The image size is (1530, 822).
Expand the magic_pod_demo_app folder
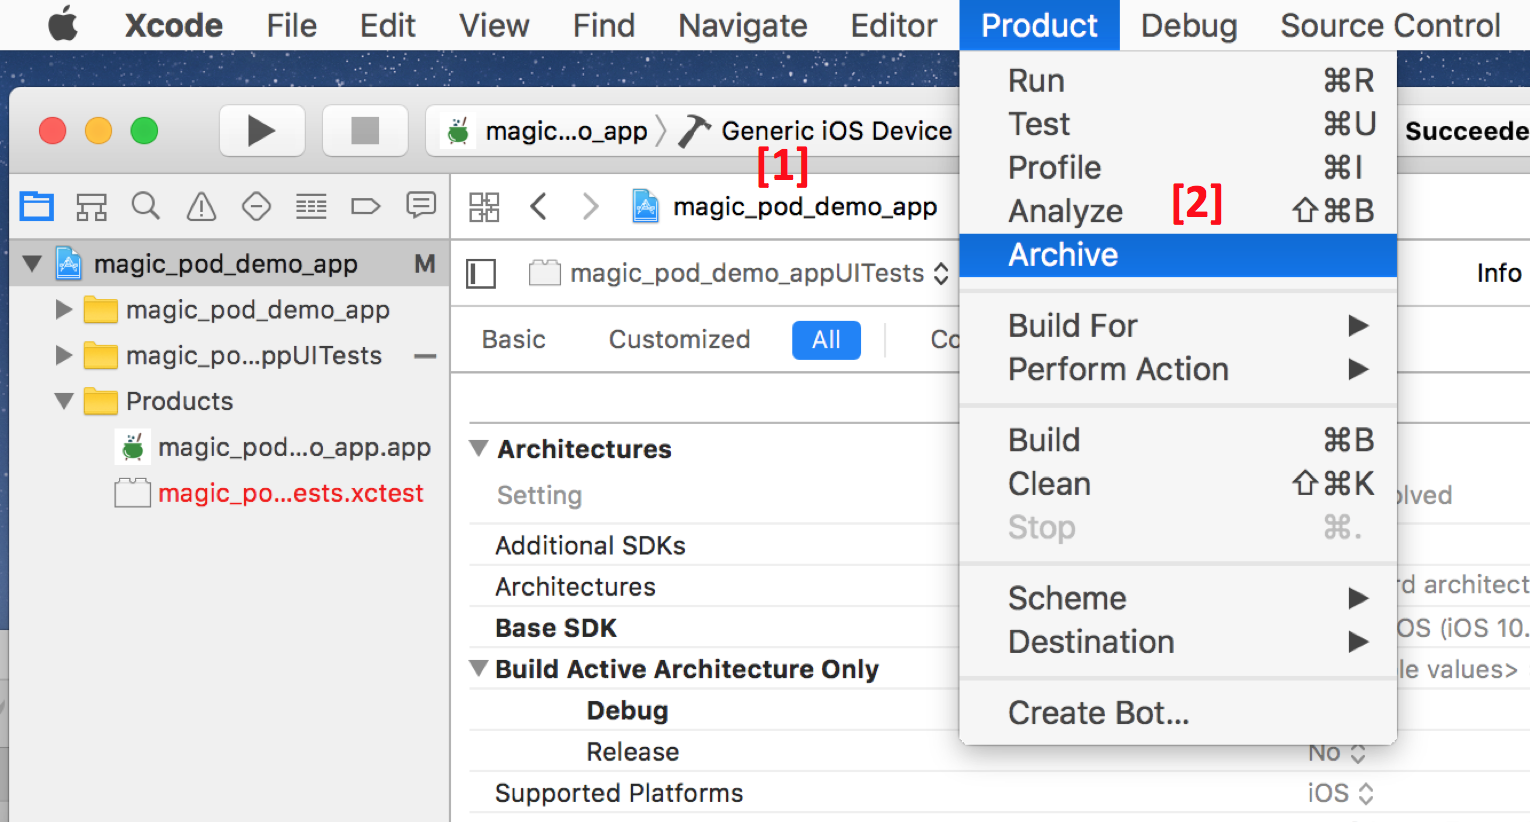(64, 310)
